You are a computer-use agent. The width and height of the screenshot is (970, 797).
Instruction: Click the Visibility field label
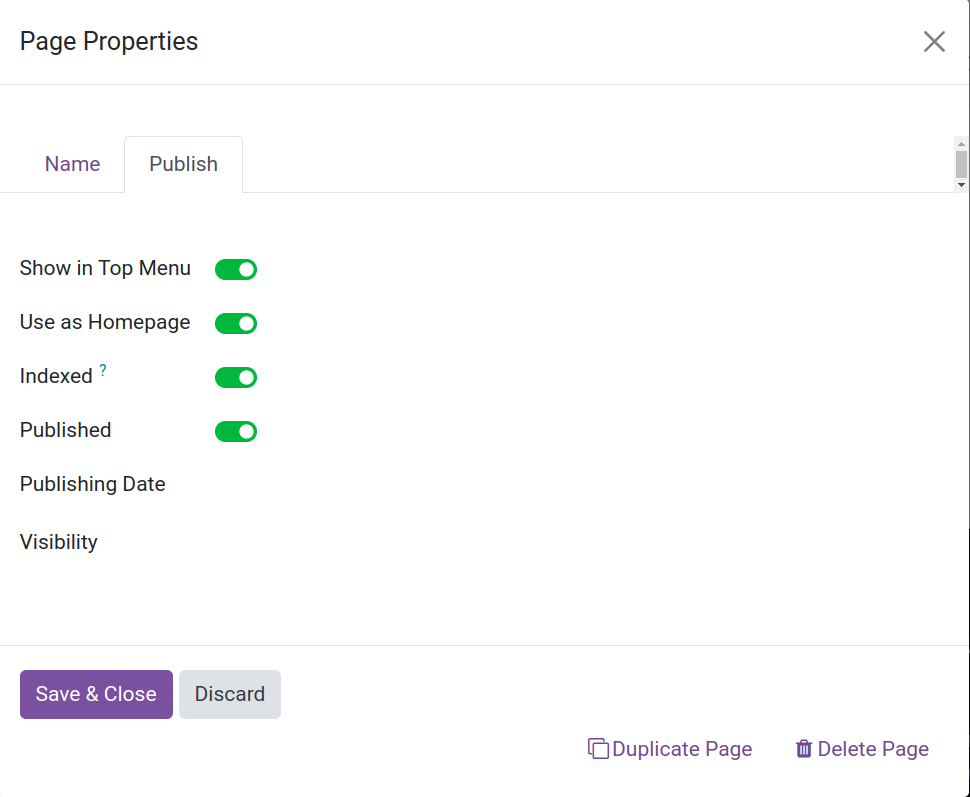click(x=59, y=542)
